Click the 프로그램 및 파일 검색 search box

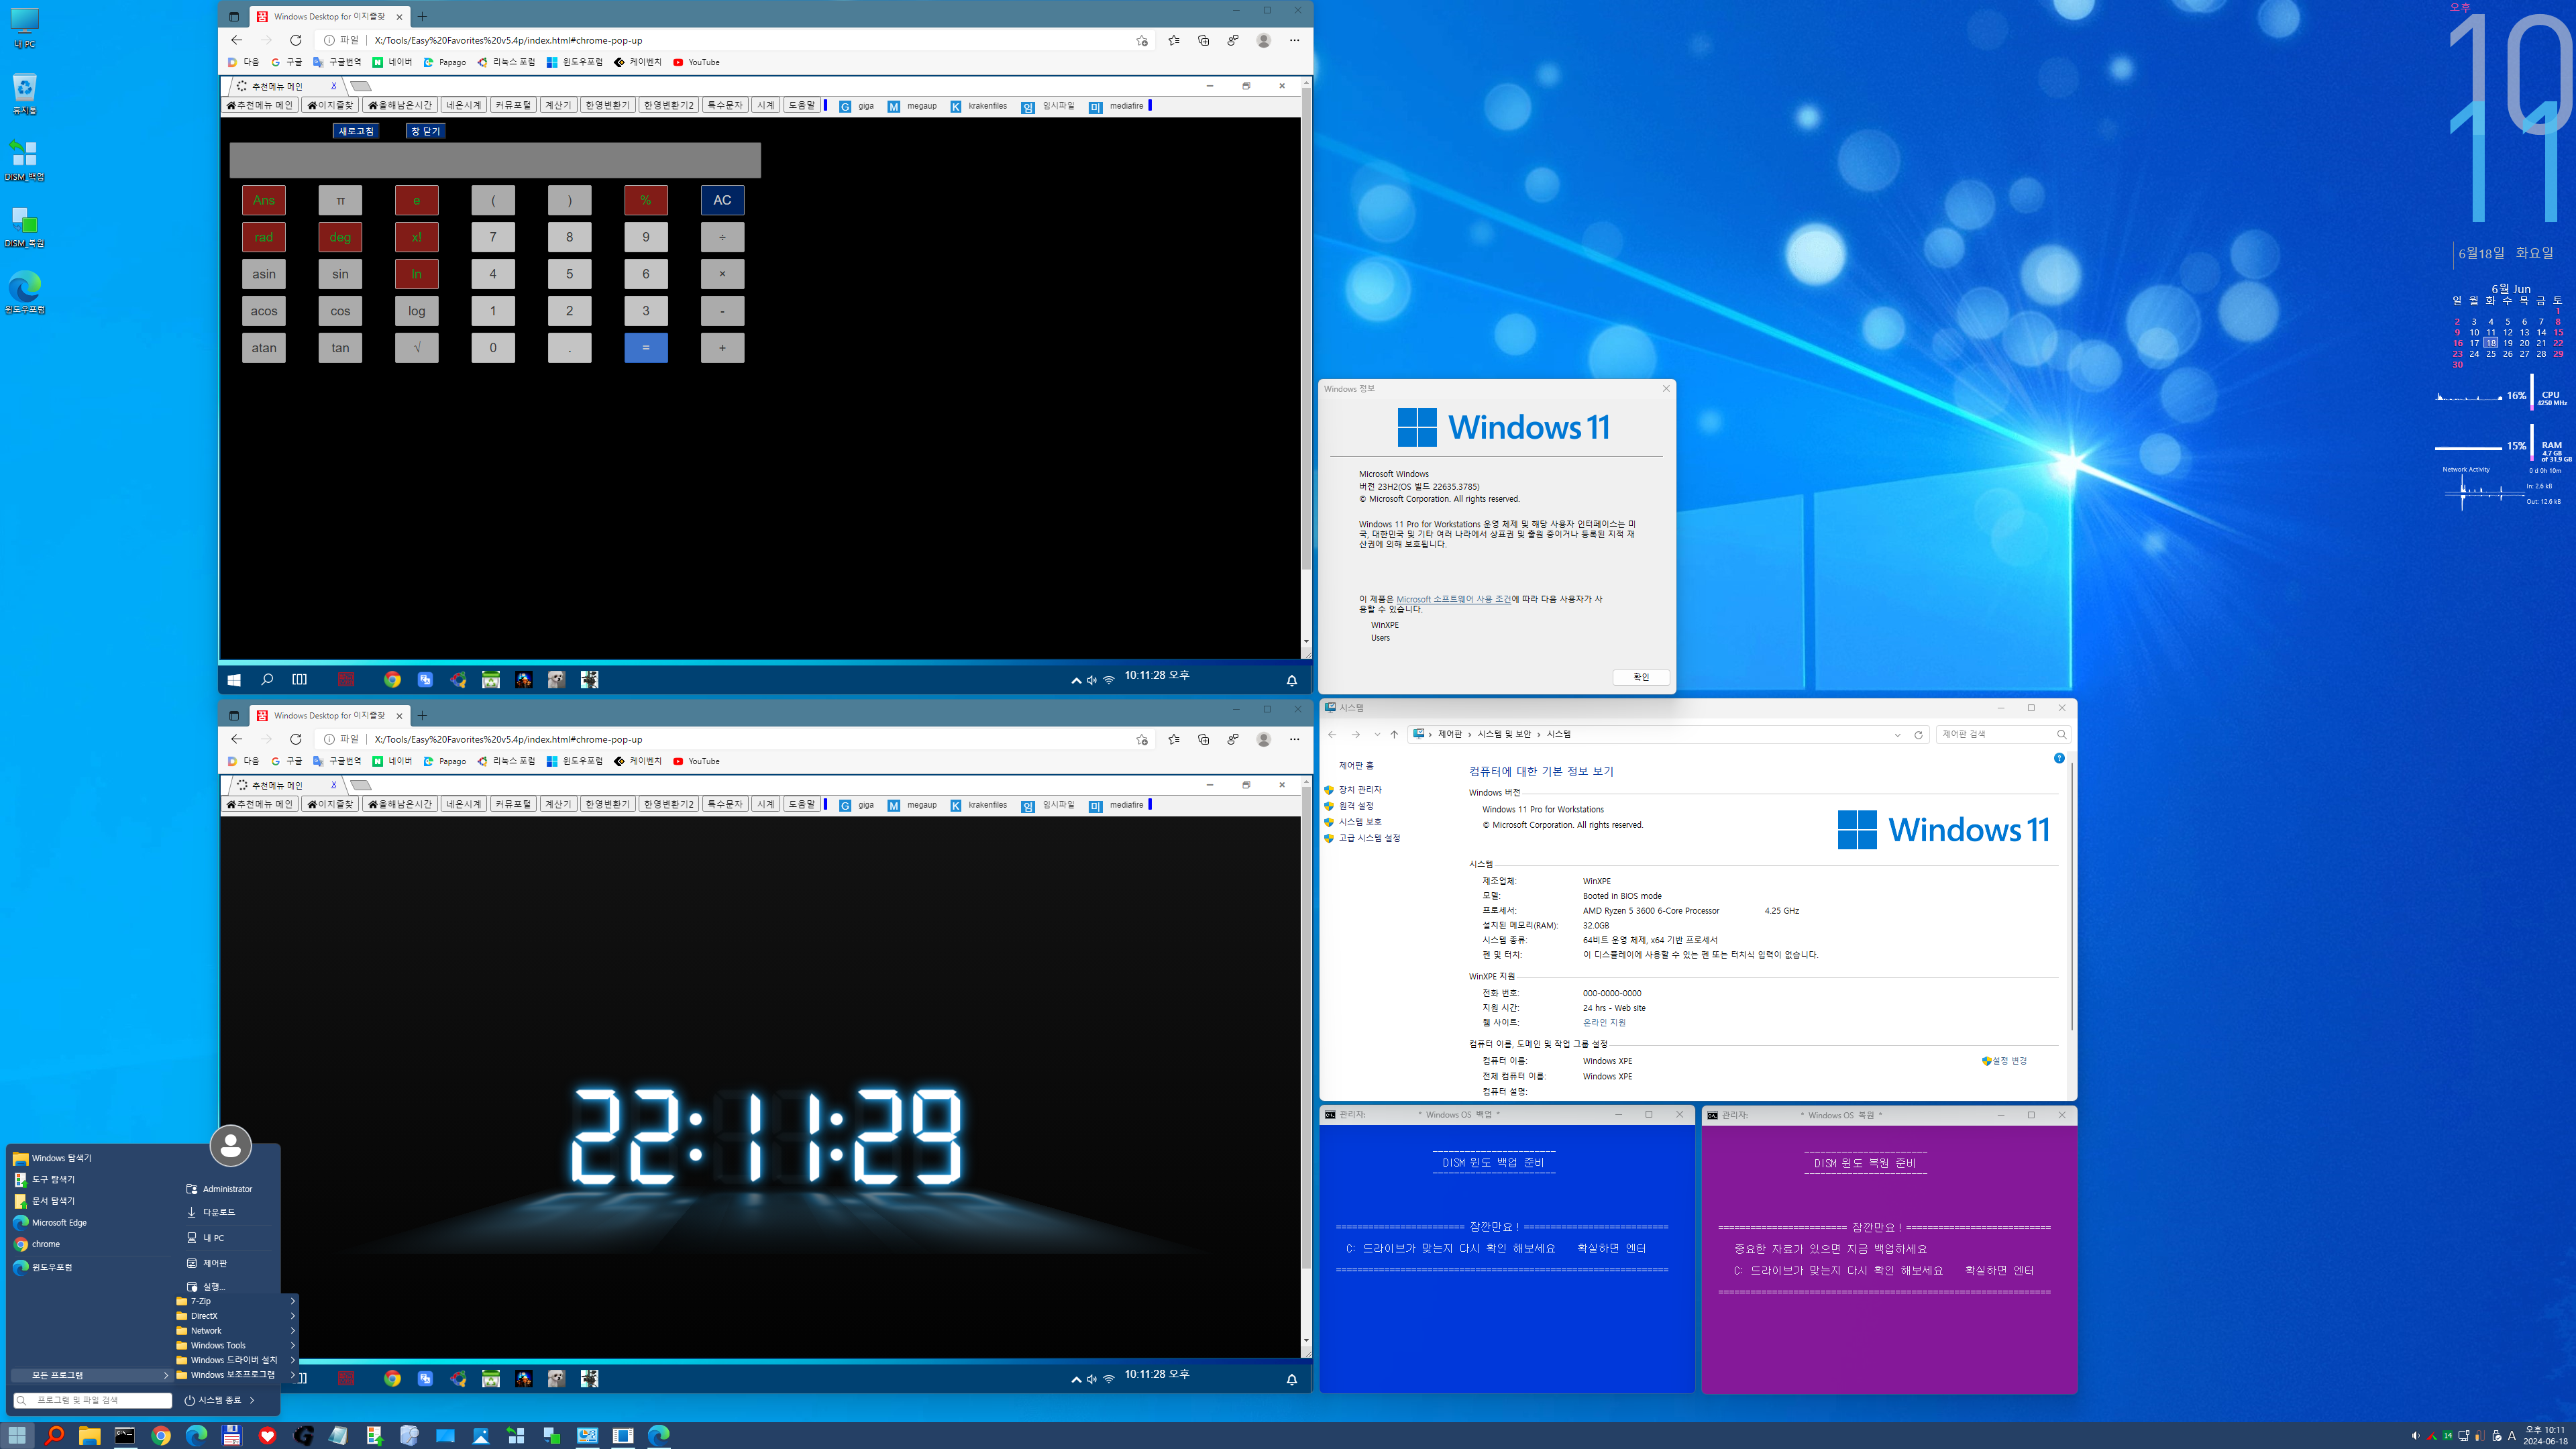[92, 1400]
